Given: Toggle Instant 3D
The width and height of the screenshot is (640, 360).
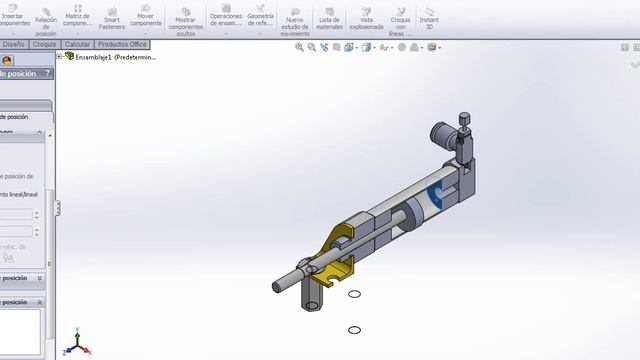Looking at the screenshot, I should pos(429,19).
